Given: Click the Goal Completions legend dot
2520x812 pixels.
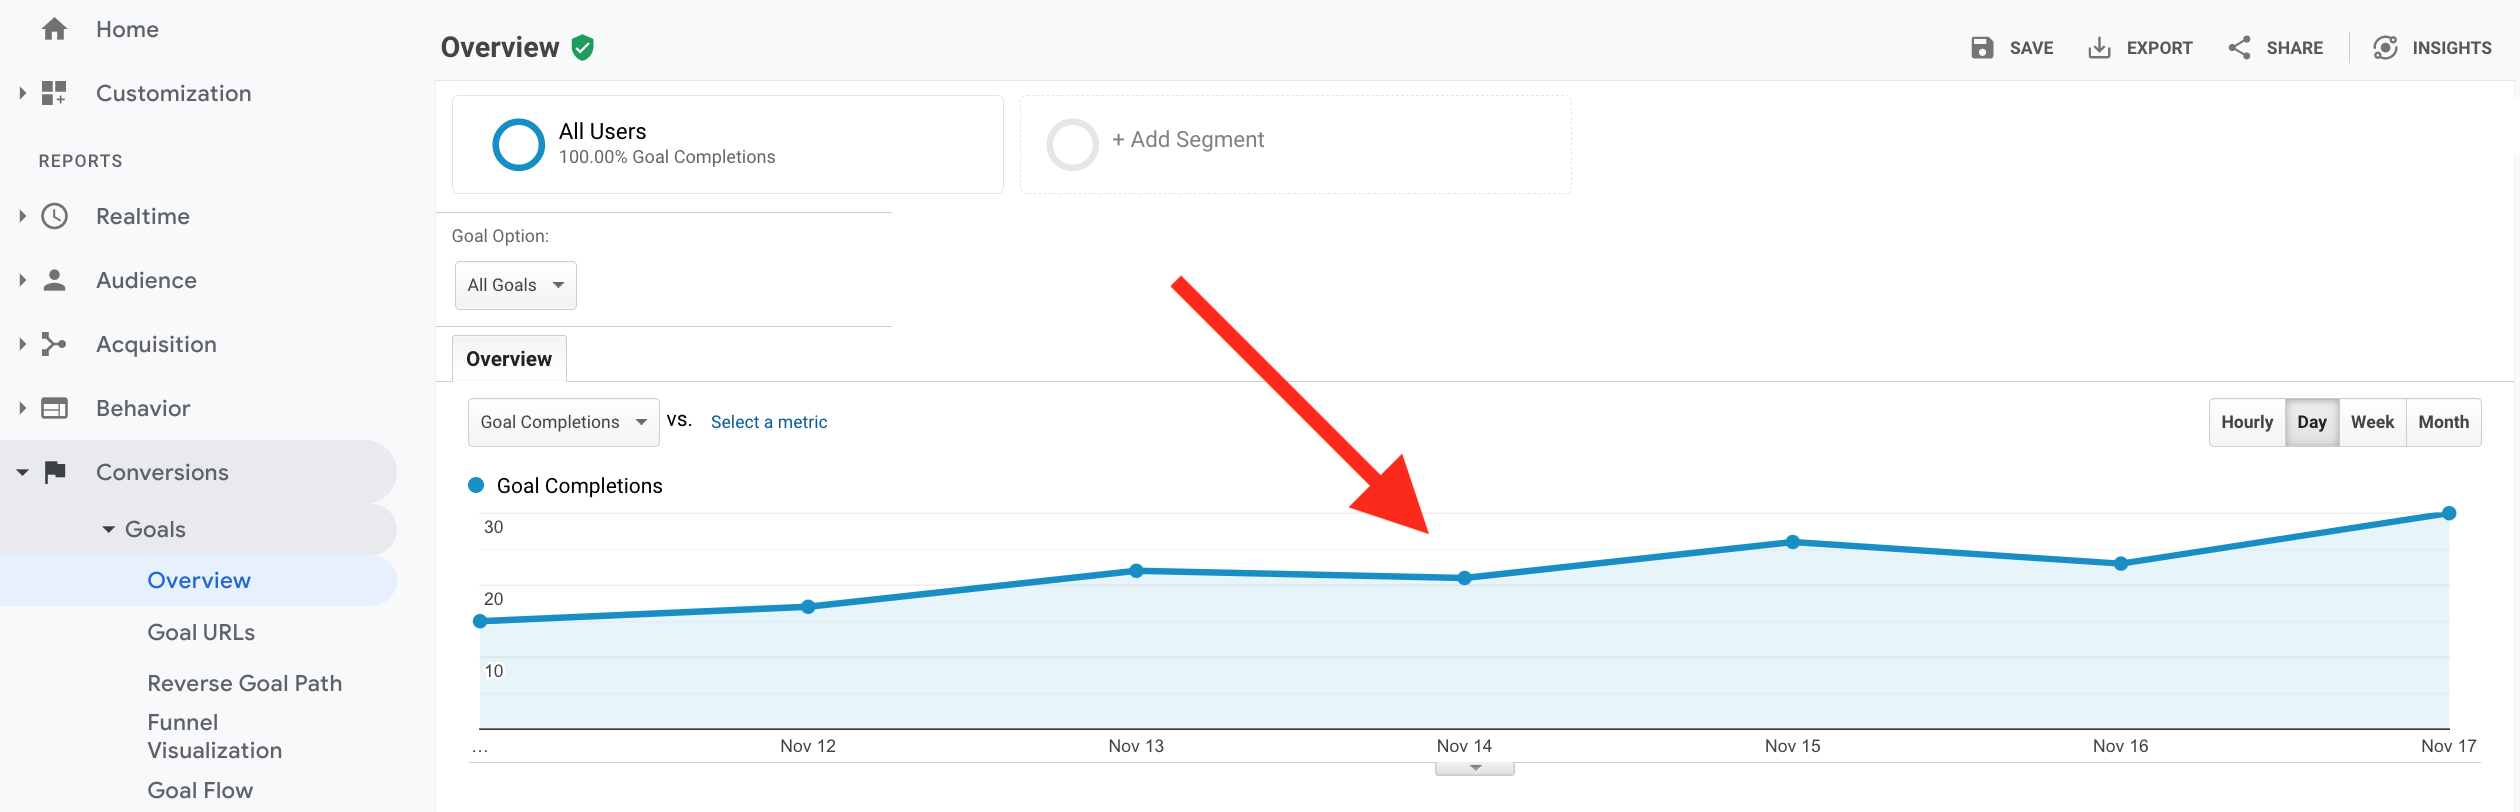Looking at the screenshot, I should pos(476,485).
